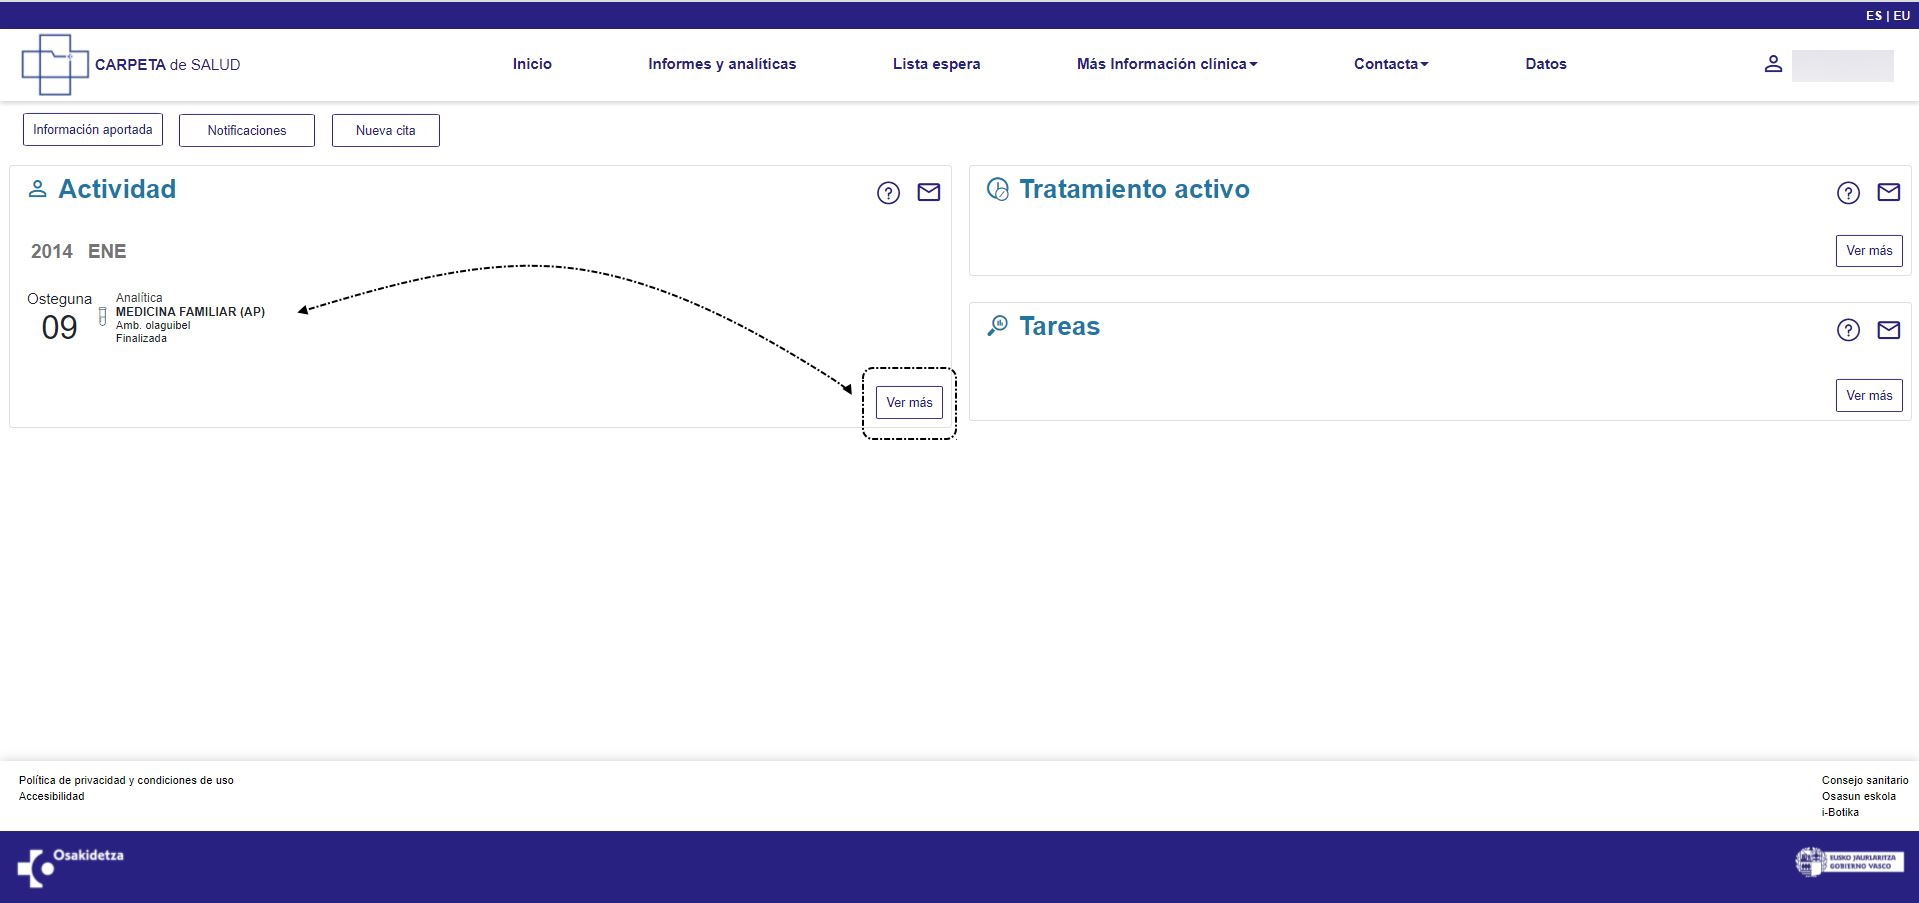1919x903 pixels.
Task: Expand Más Información clínica dropdown
Action: click(x=1166, y=64)
